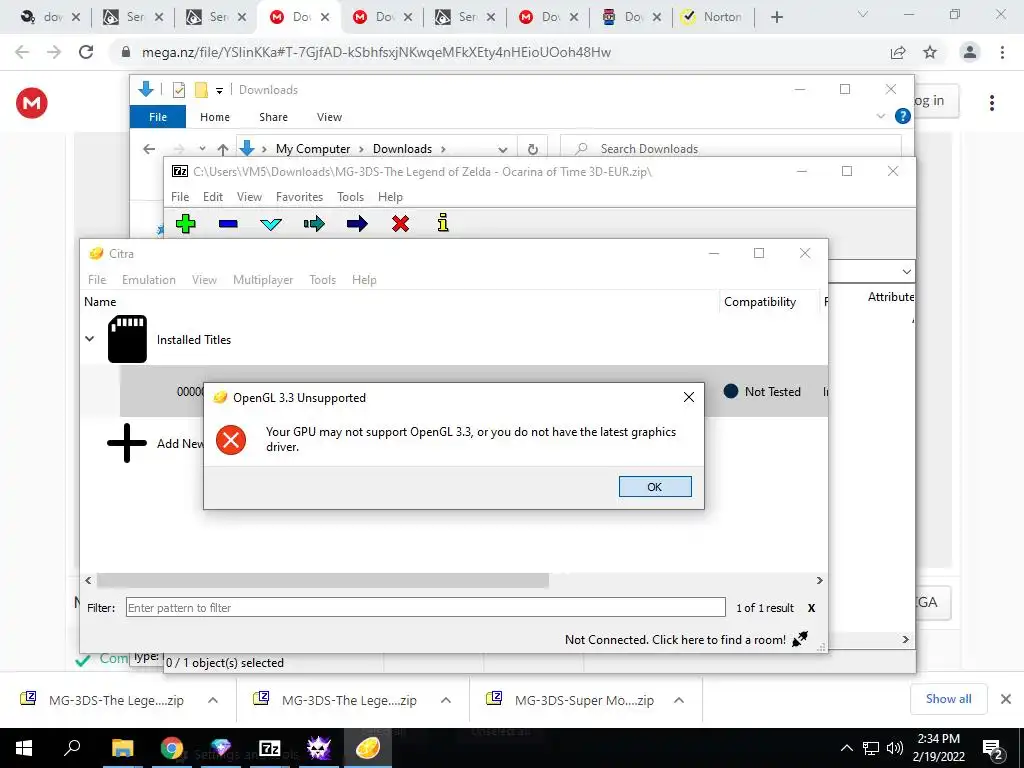Image resolution: width=1024 pixels, height=768 pixels.
Task: Click the green Add icon in 7-Zip toolbar
Action: [x=185, y=223]
